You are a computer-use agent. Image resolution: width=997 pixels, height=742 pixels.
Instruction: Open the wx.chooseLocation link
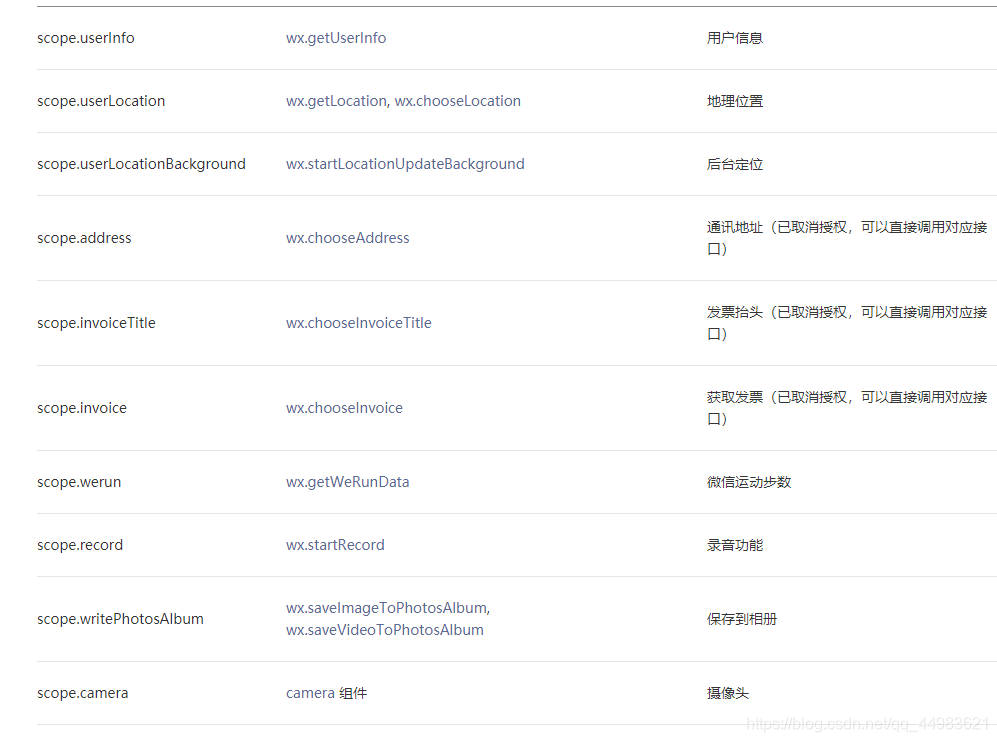(x=458, y=101)
